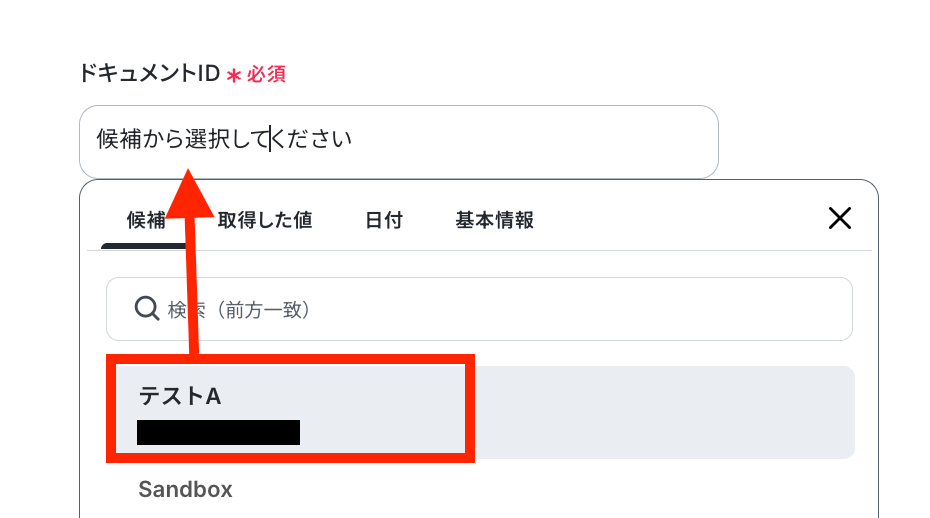Click the blacked-out ID under テストA

tap(218, 432)
